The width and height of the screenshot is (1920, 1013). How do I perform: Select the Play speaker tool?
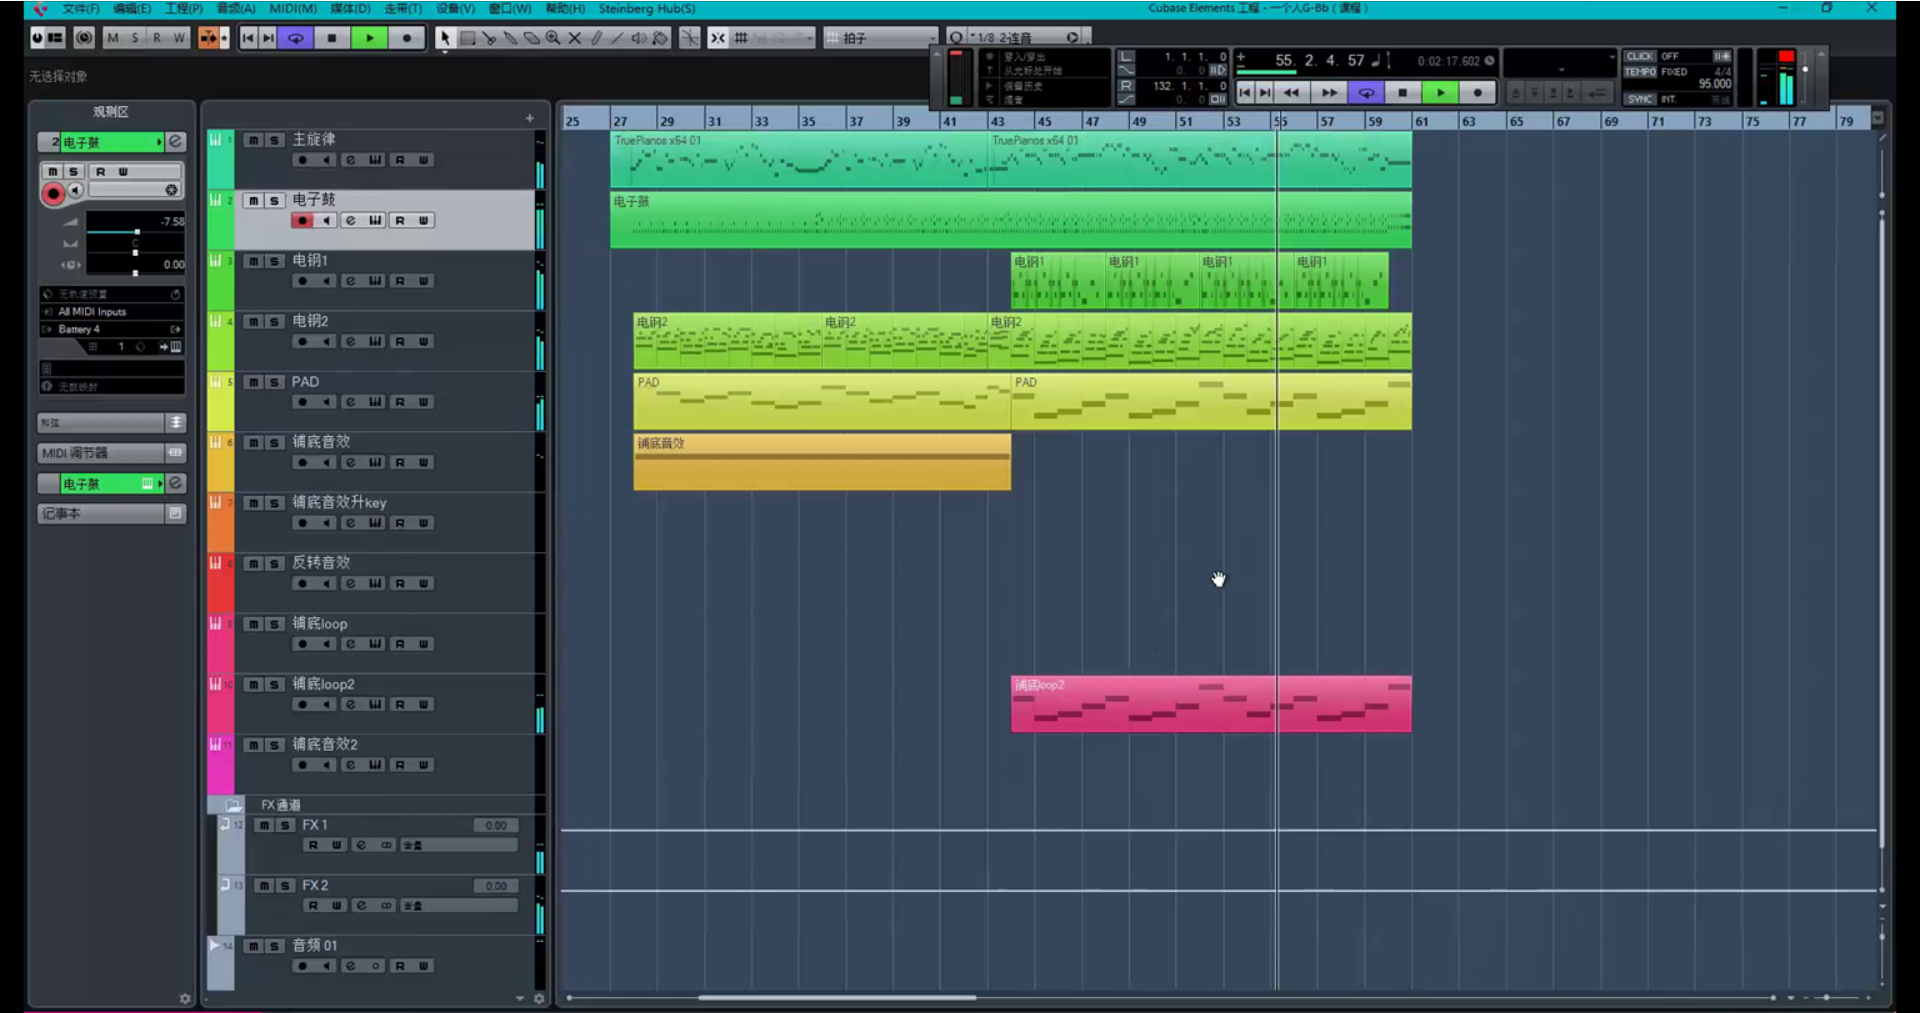point(639,38)
